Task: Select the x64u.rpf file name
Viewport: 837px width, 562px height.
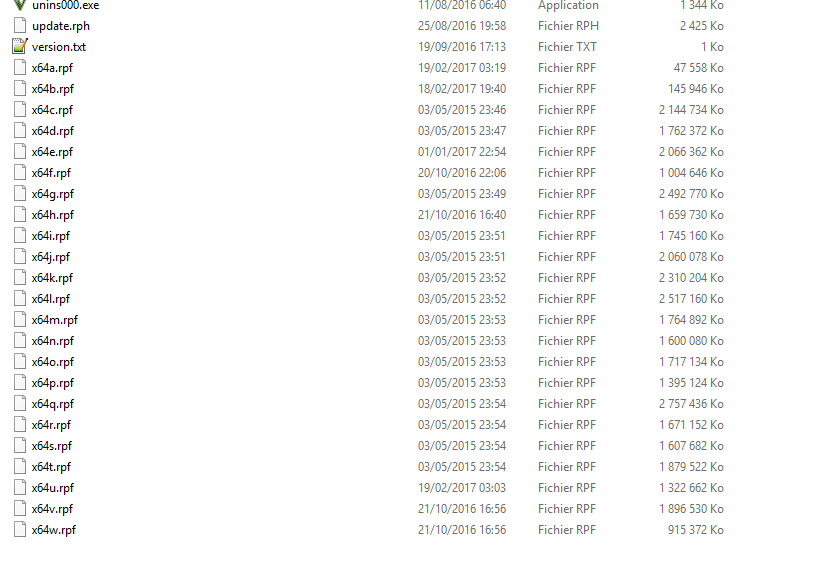Action: click(x=52, y=488)
